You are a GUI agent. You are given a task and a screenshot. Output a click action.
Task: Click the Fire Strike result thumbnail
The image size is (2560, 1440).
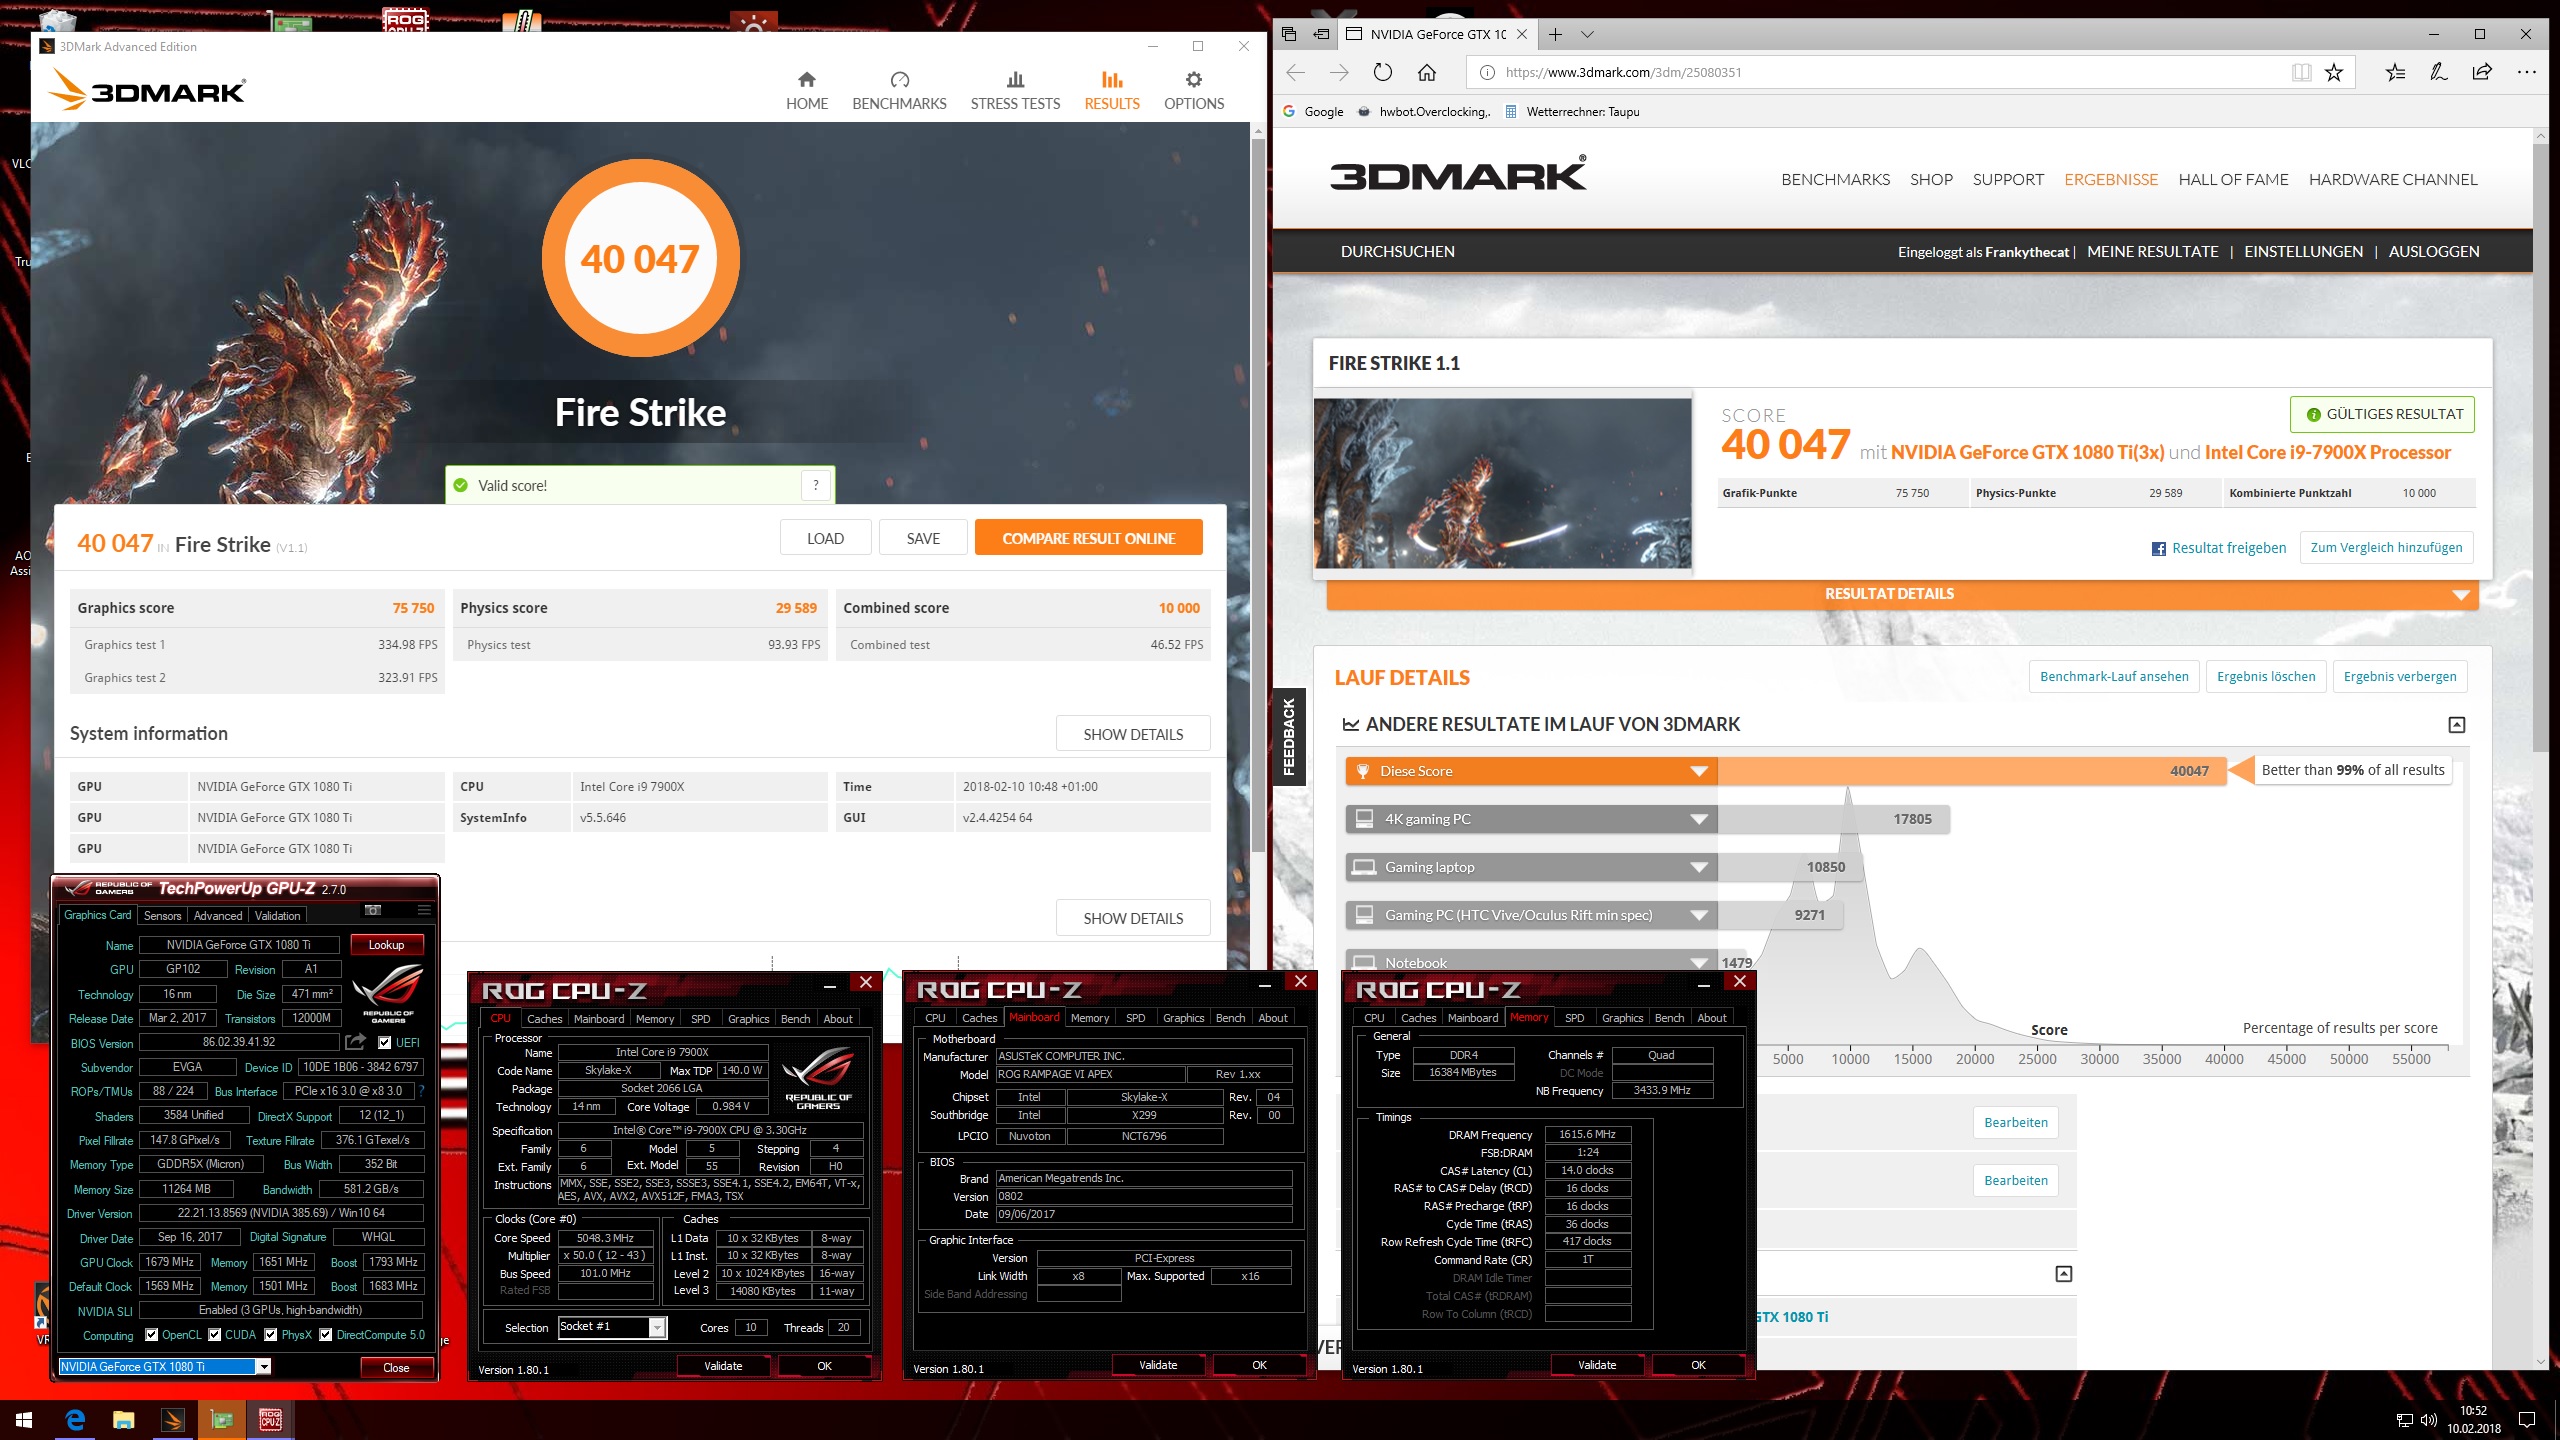1502,484
